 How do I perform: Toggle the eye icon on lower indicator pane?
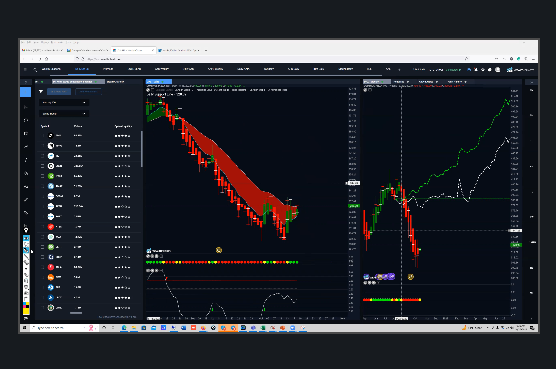tap(149, 270)
